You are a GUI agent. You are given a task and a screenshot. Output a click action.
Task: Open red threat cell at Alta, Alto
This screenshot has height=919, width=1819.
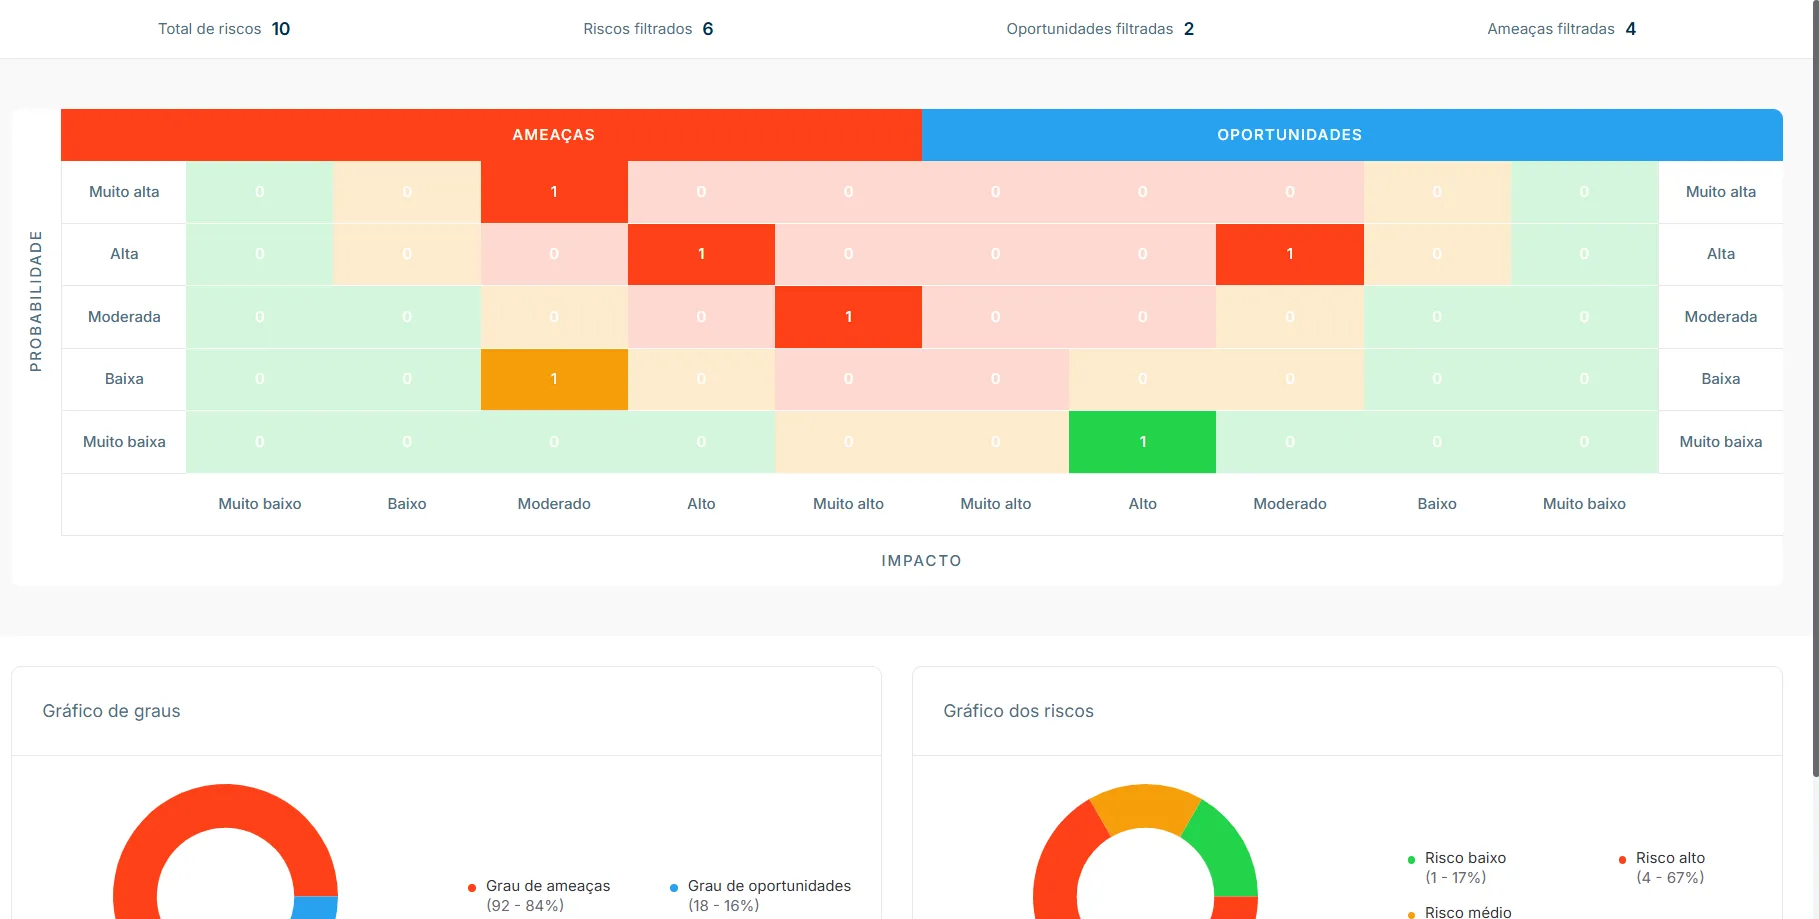point(701,254)
